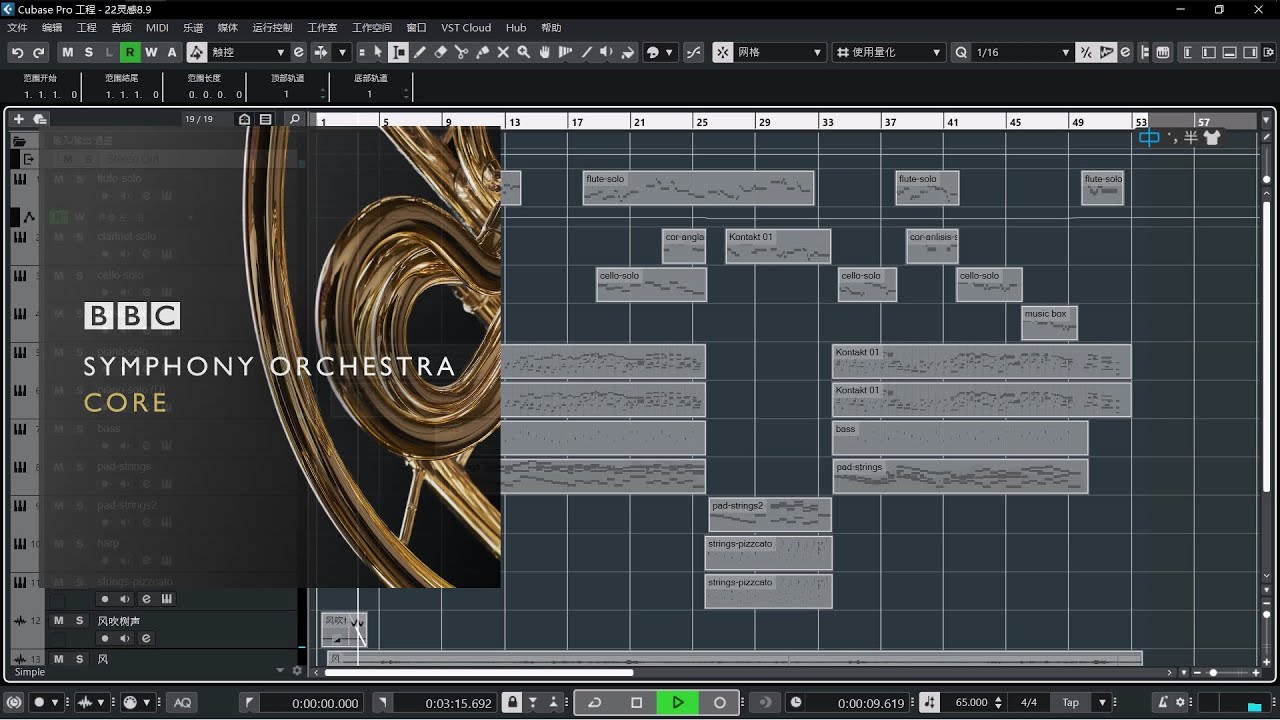The width and height of the screenshot is (1280, 720).
Task: Click the Record transport button
Action: click(719, 703)
